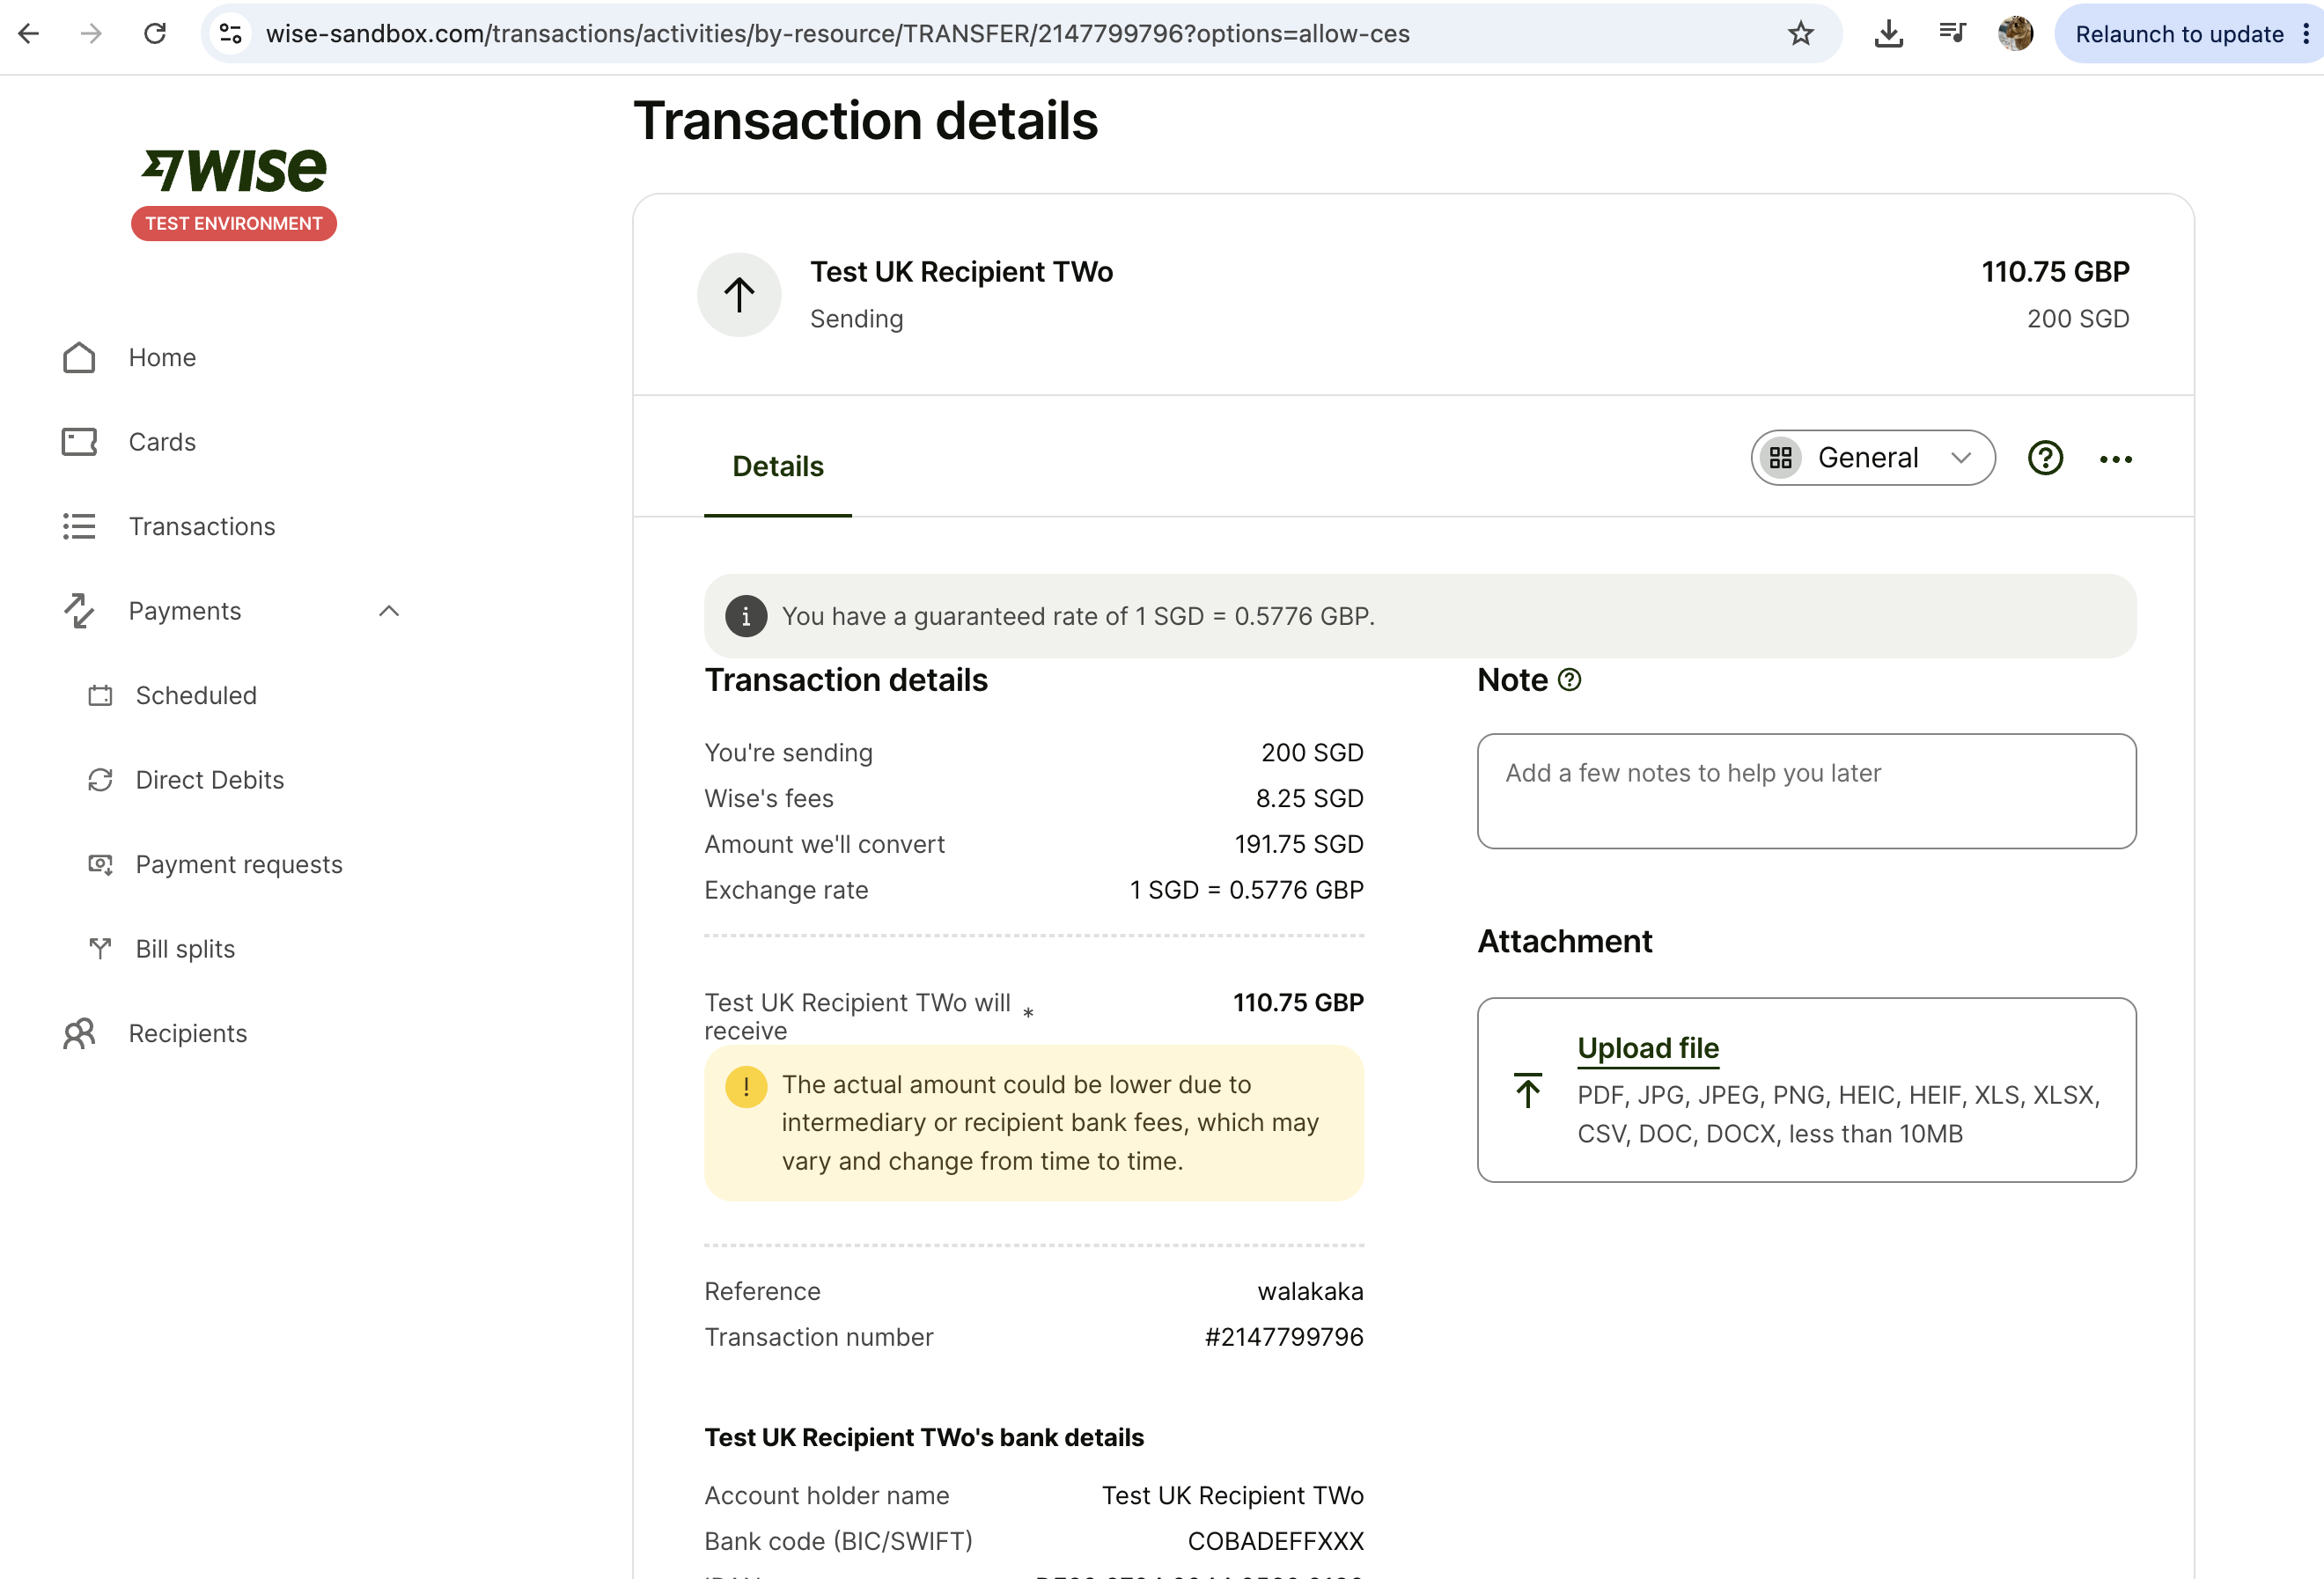Click the Recipients people icon
Image resolution: width=2324 pixels, height=1579 pixels.
pyautogui.click(x=79, y=1033)
